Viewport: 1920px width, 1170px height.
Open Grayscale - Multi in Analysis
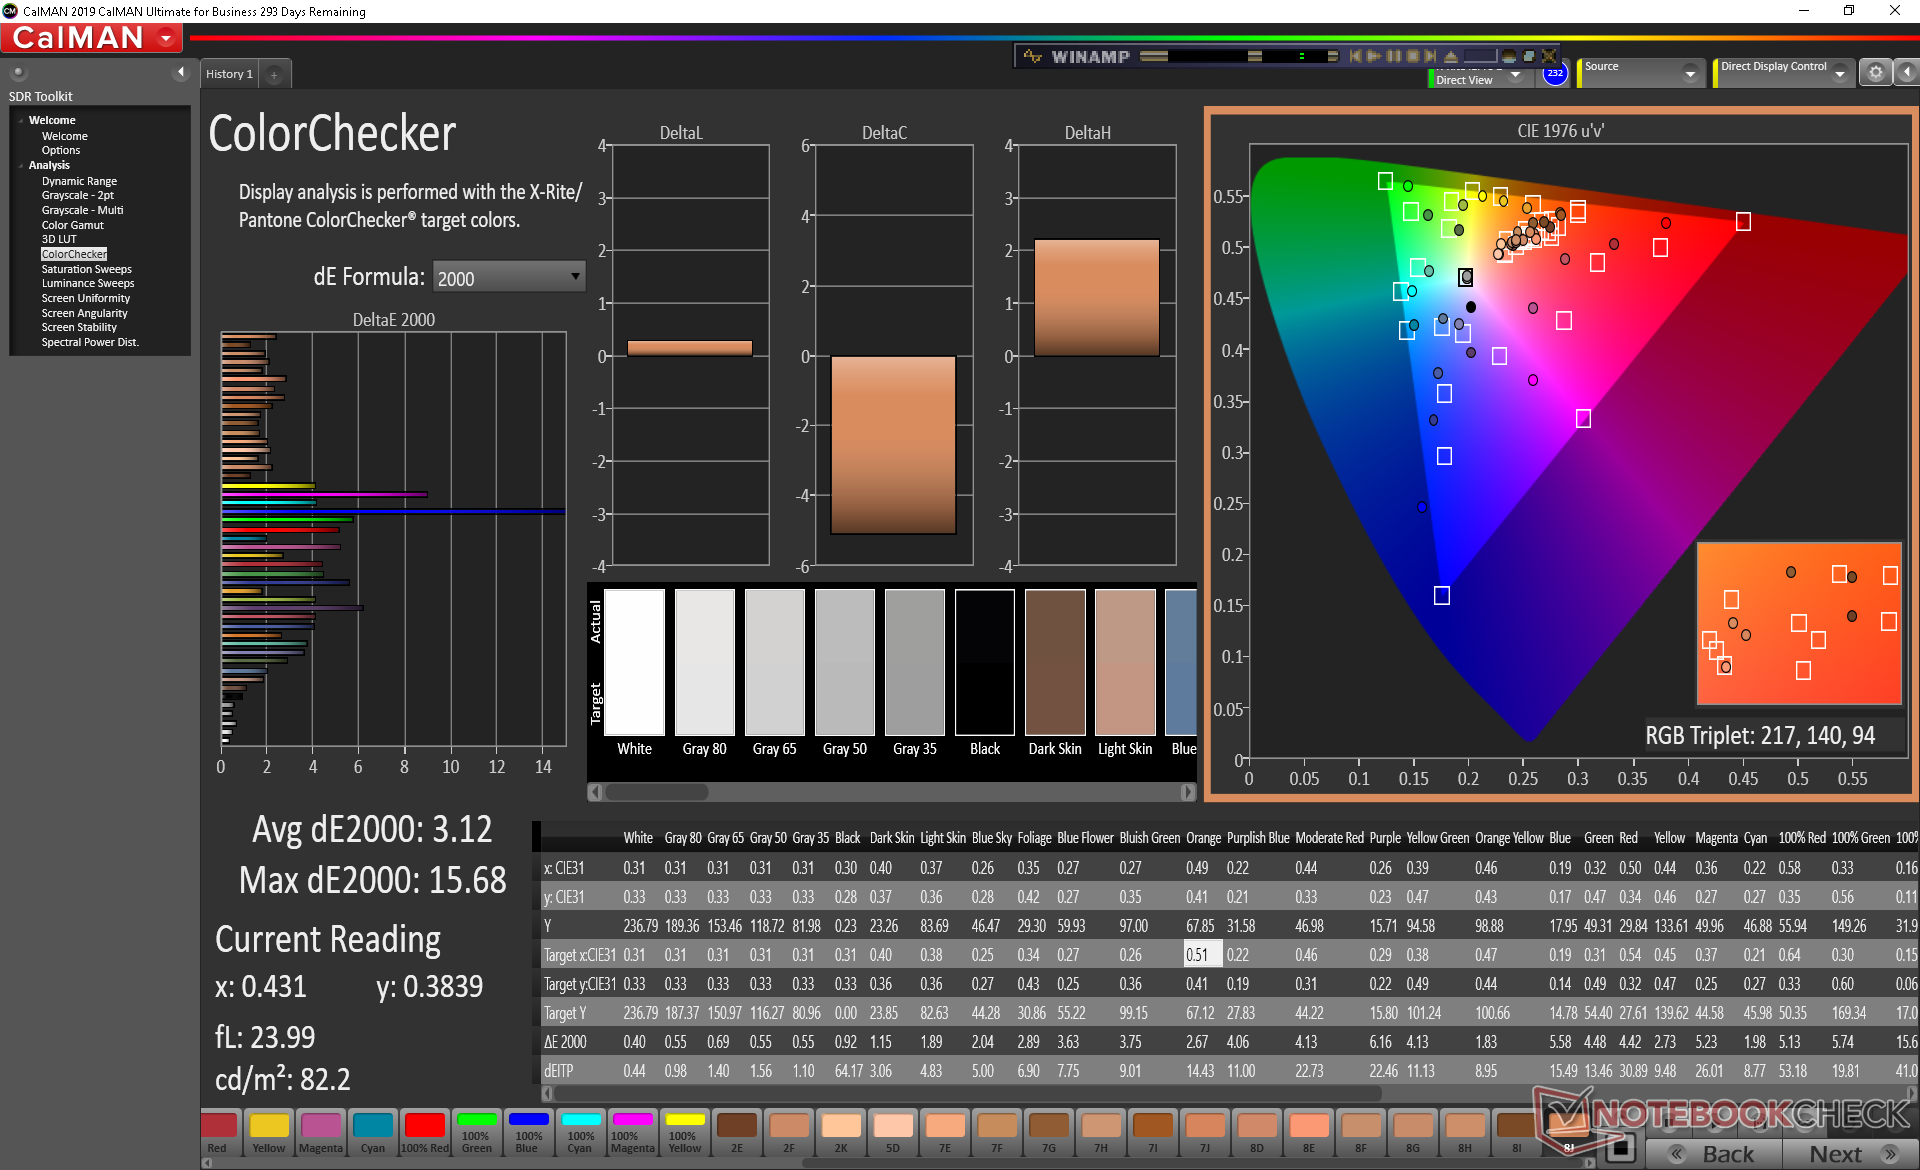82,210
